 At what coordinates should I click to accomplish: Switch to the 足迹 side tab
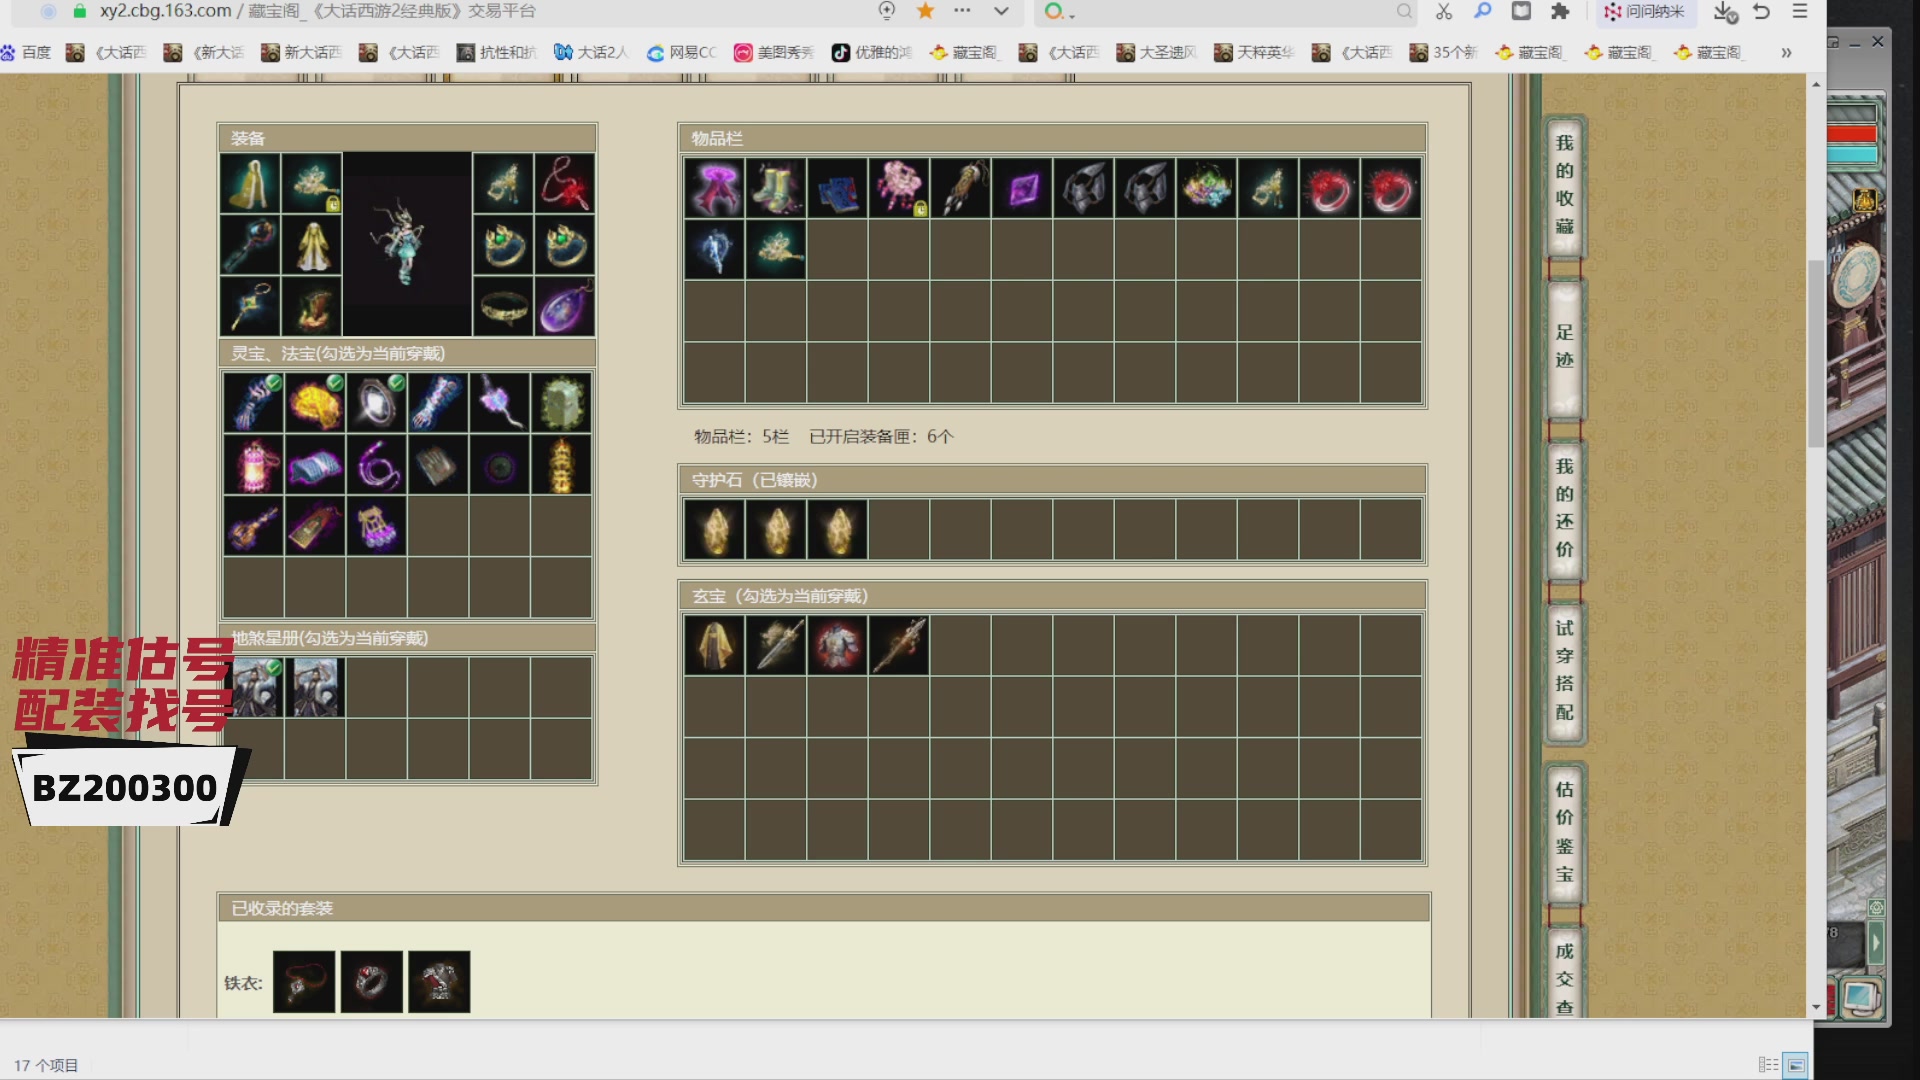click(x=1564, y=346)
